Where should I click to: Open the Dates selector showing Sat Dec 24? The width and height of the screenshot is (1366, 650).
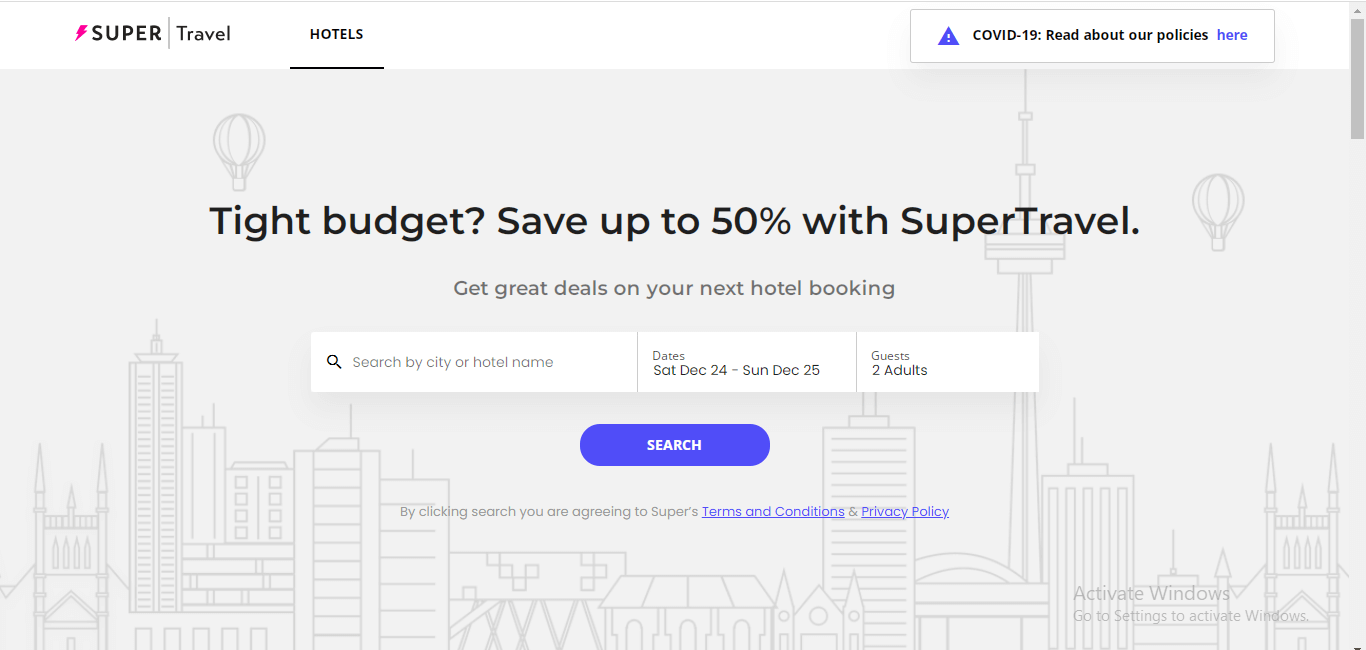745,362
